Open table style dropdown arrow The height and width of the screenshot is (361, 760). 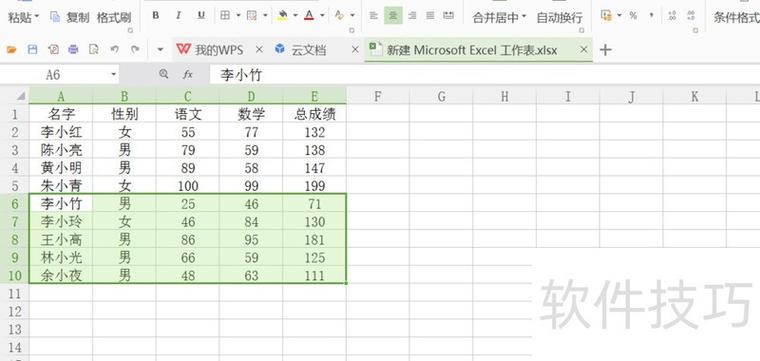[265, 16]
